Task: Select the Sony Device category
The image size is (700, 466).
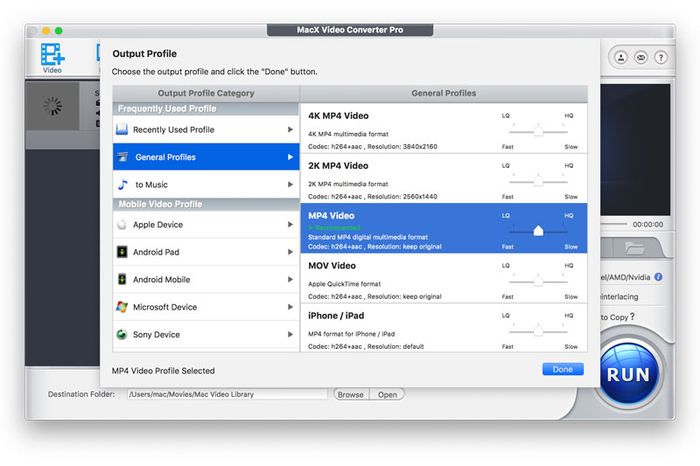Action: (x=206, y=334)
